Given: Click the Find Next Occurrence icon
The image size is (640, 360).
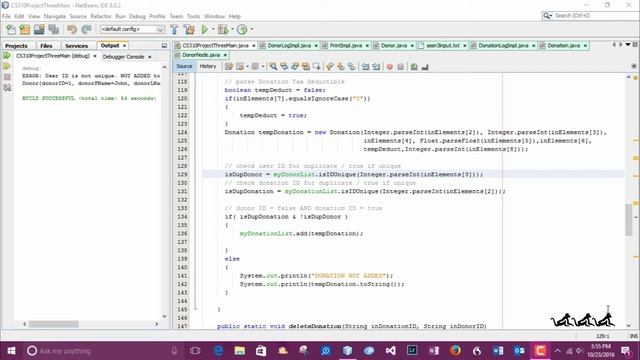Looking at the screenshot, I should pyautogui.click(x=295, y=67).
